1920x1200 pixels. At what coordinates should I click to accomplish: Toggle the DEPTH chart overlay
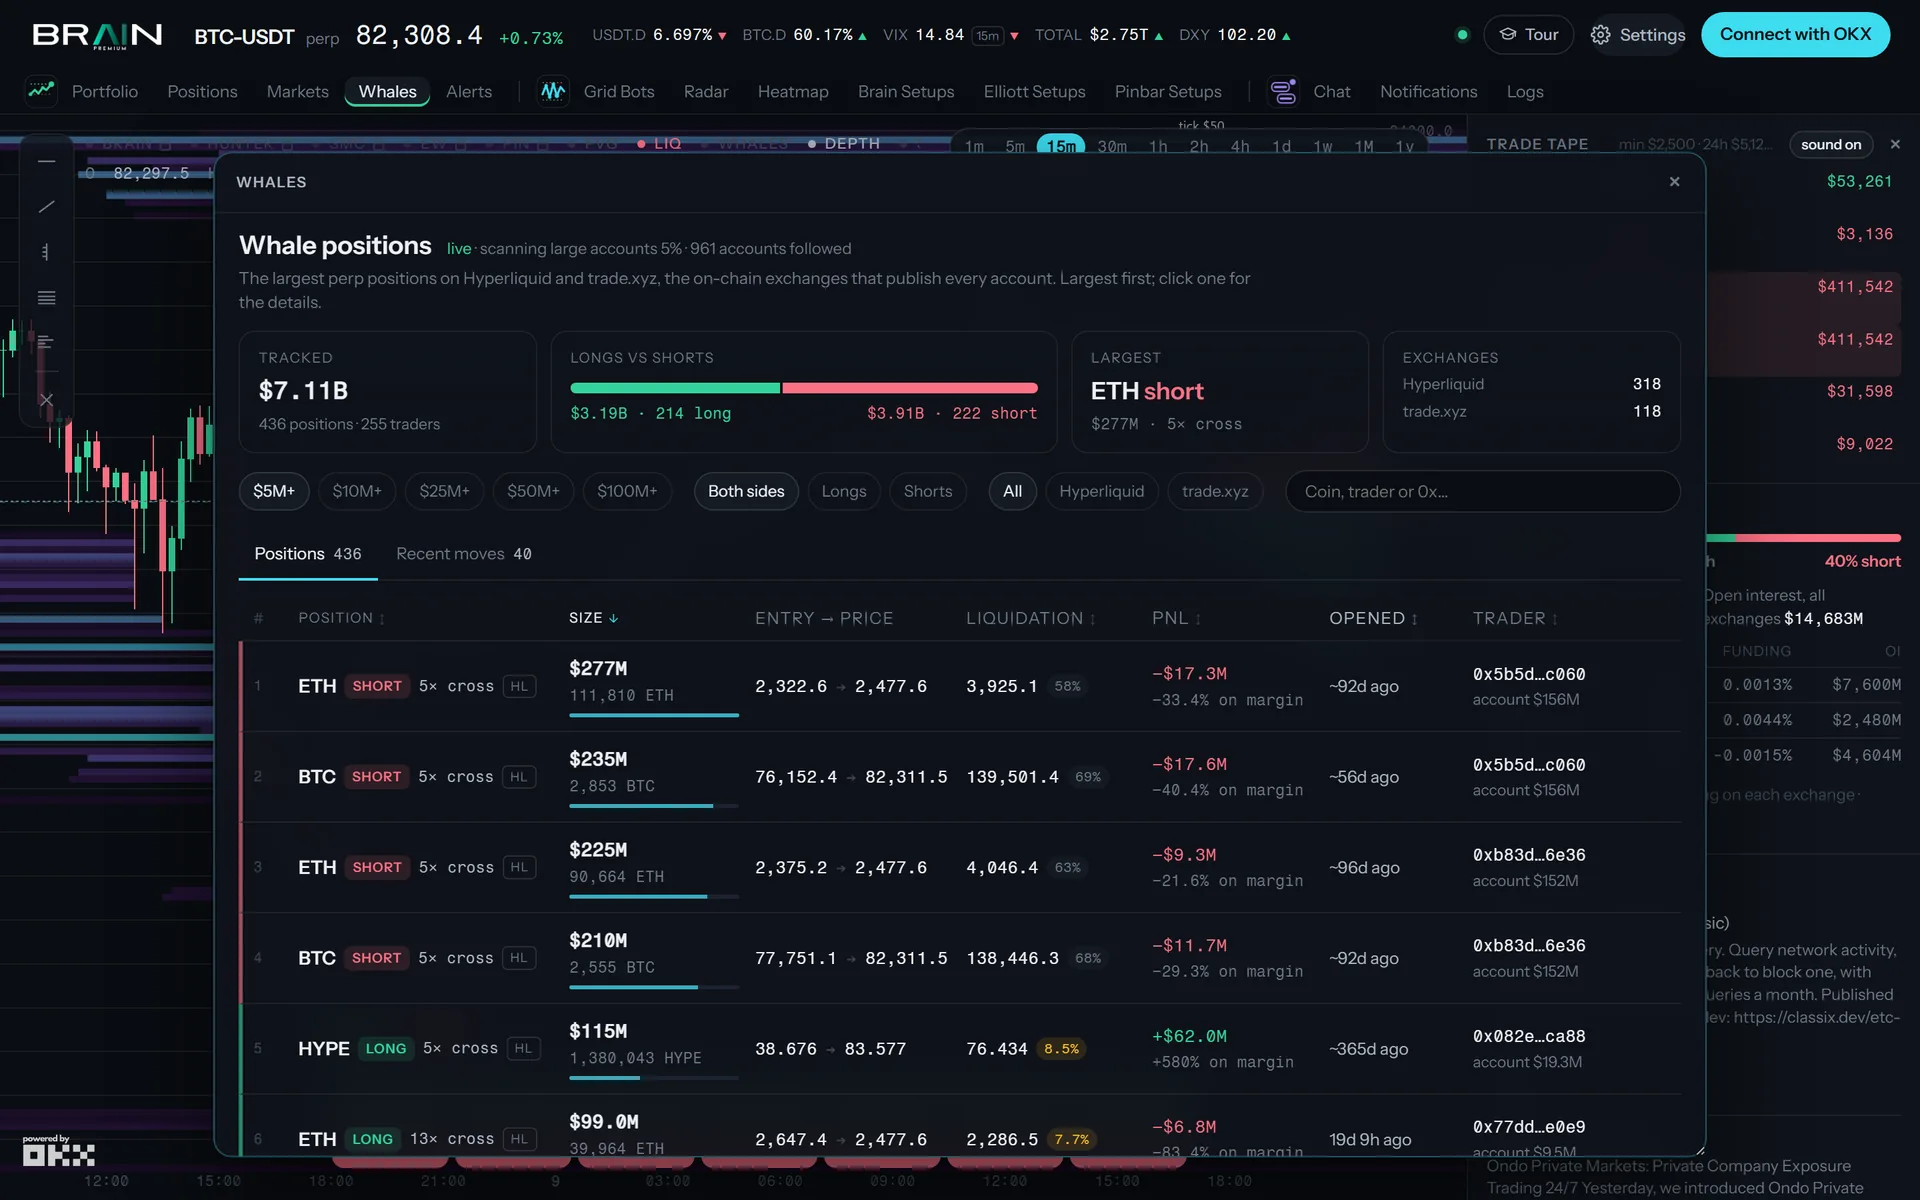pos(844,144)
